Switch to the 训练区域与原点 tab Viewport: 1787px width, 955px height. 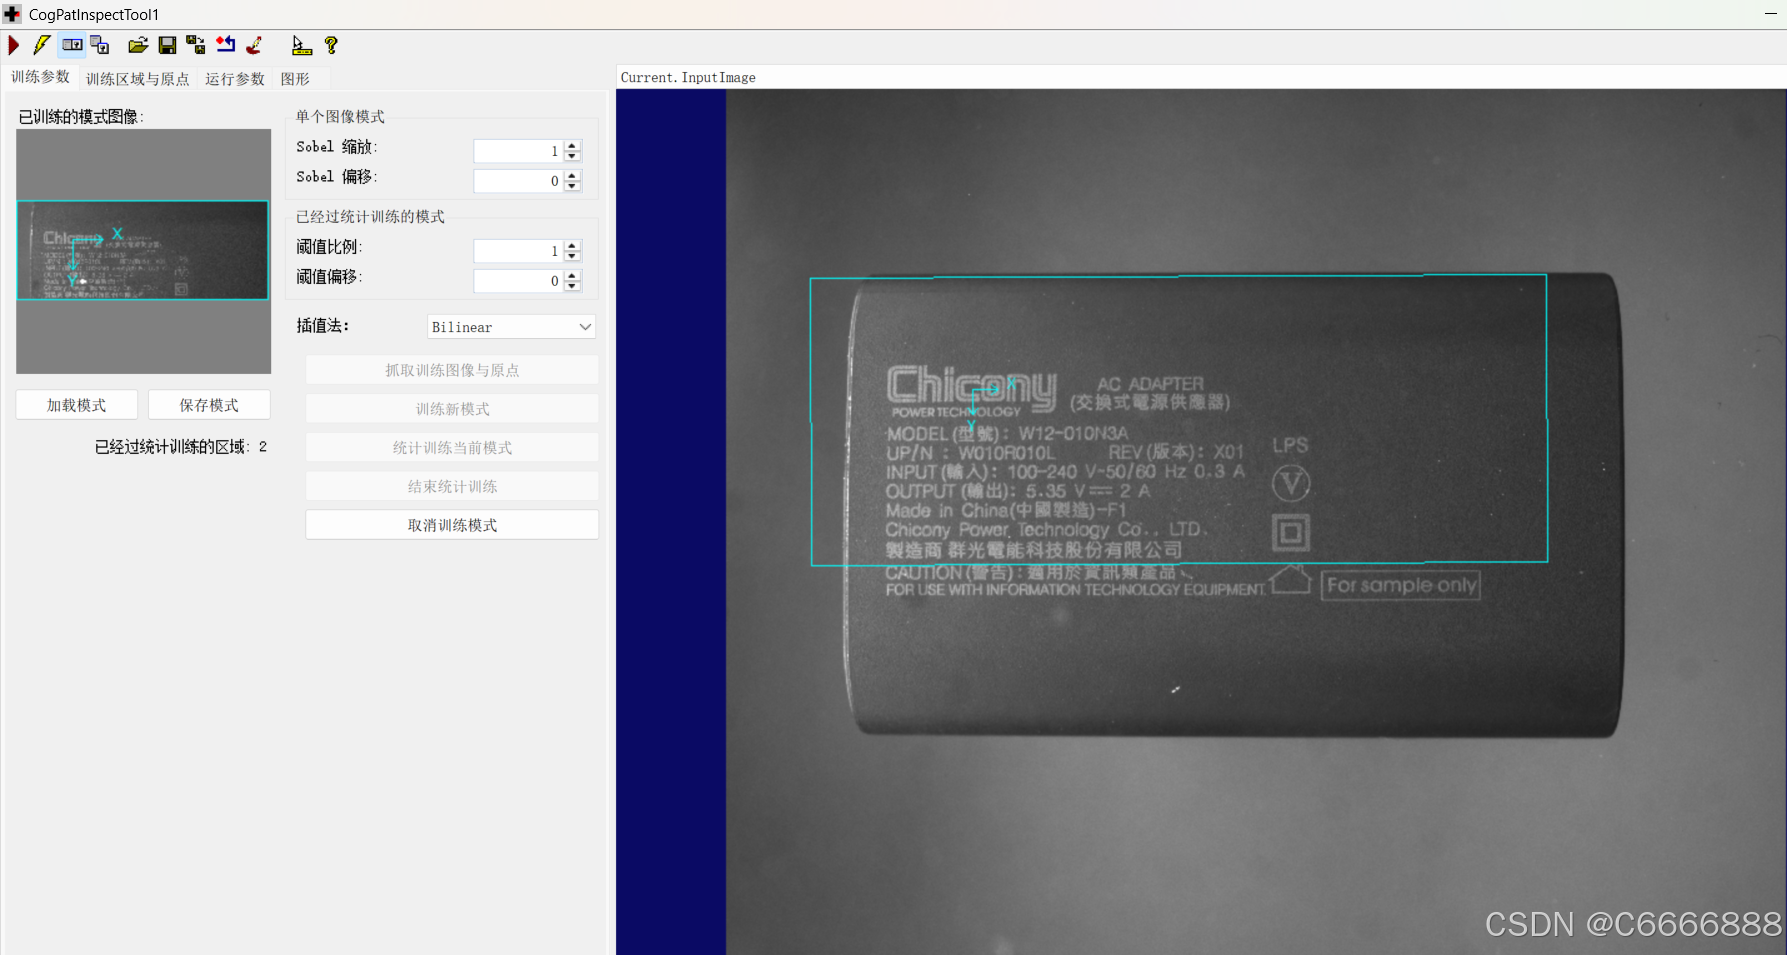[138, 79]
